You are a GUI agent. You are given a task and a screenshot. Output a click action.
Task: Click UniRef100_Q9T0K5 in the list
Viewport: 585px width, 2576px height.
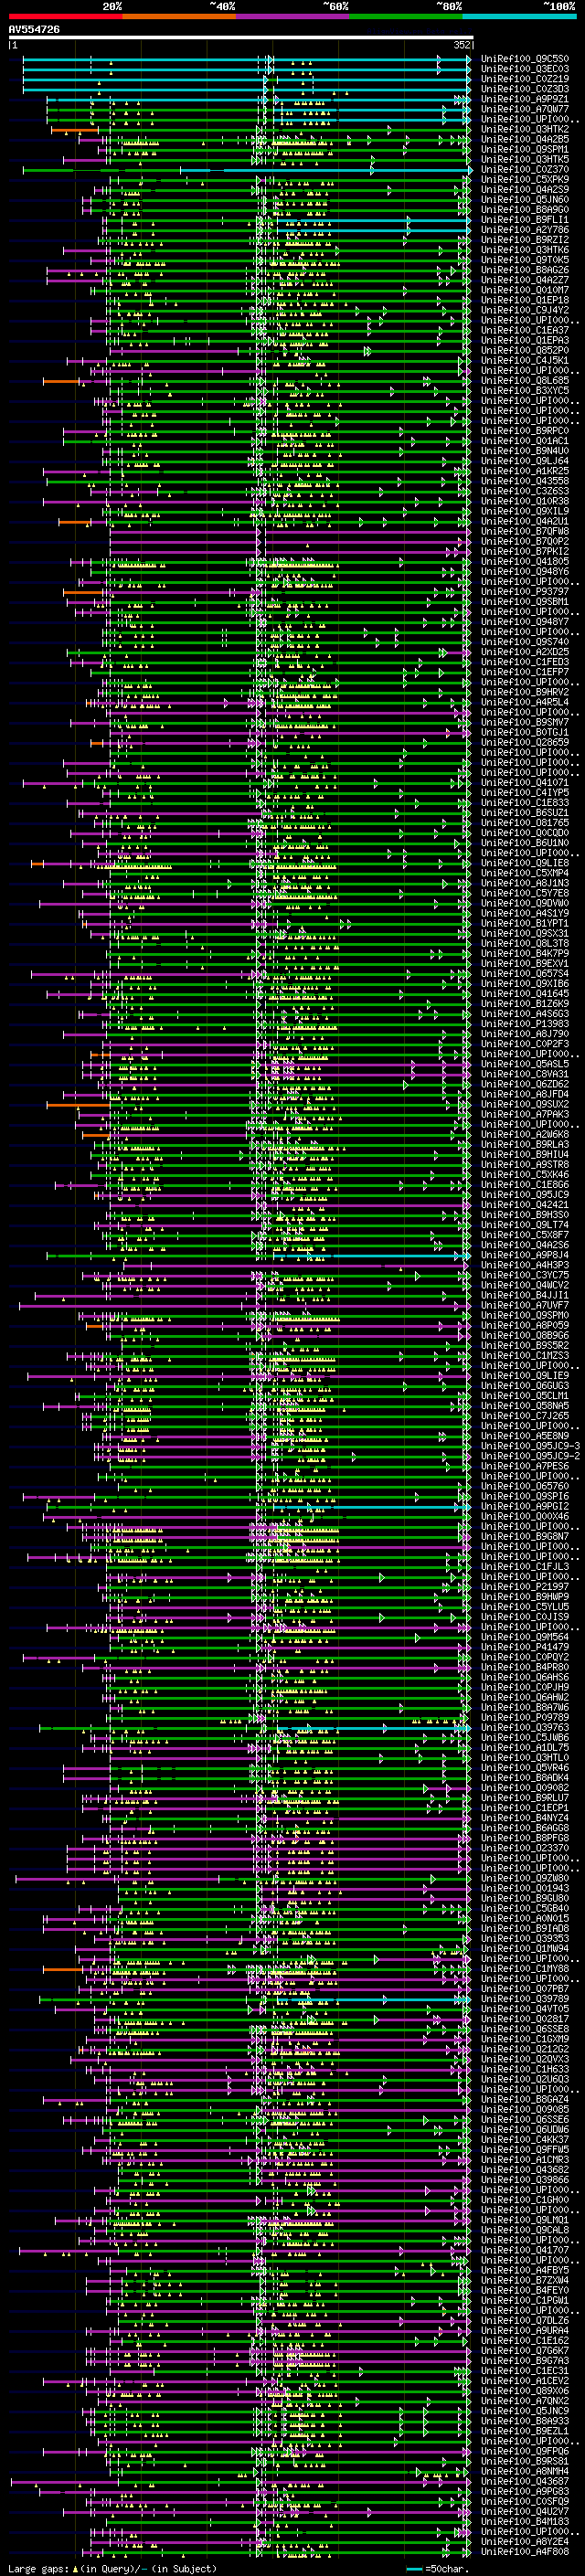[525, 260]
